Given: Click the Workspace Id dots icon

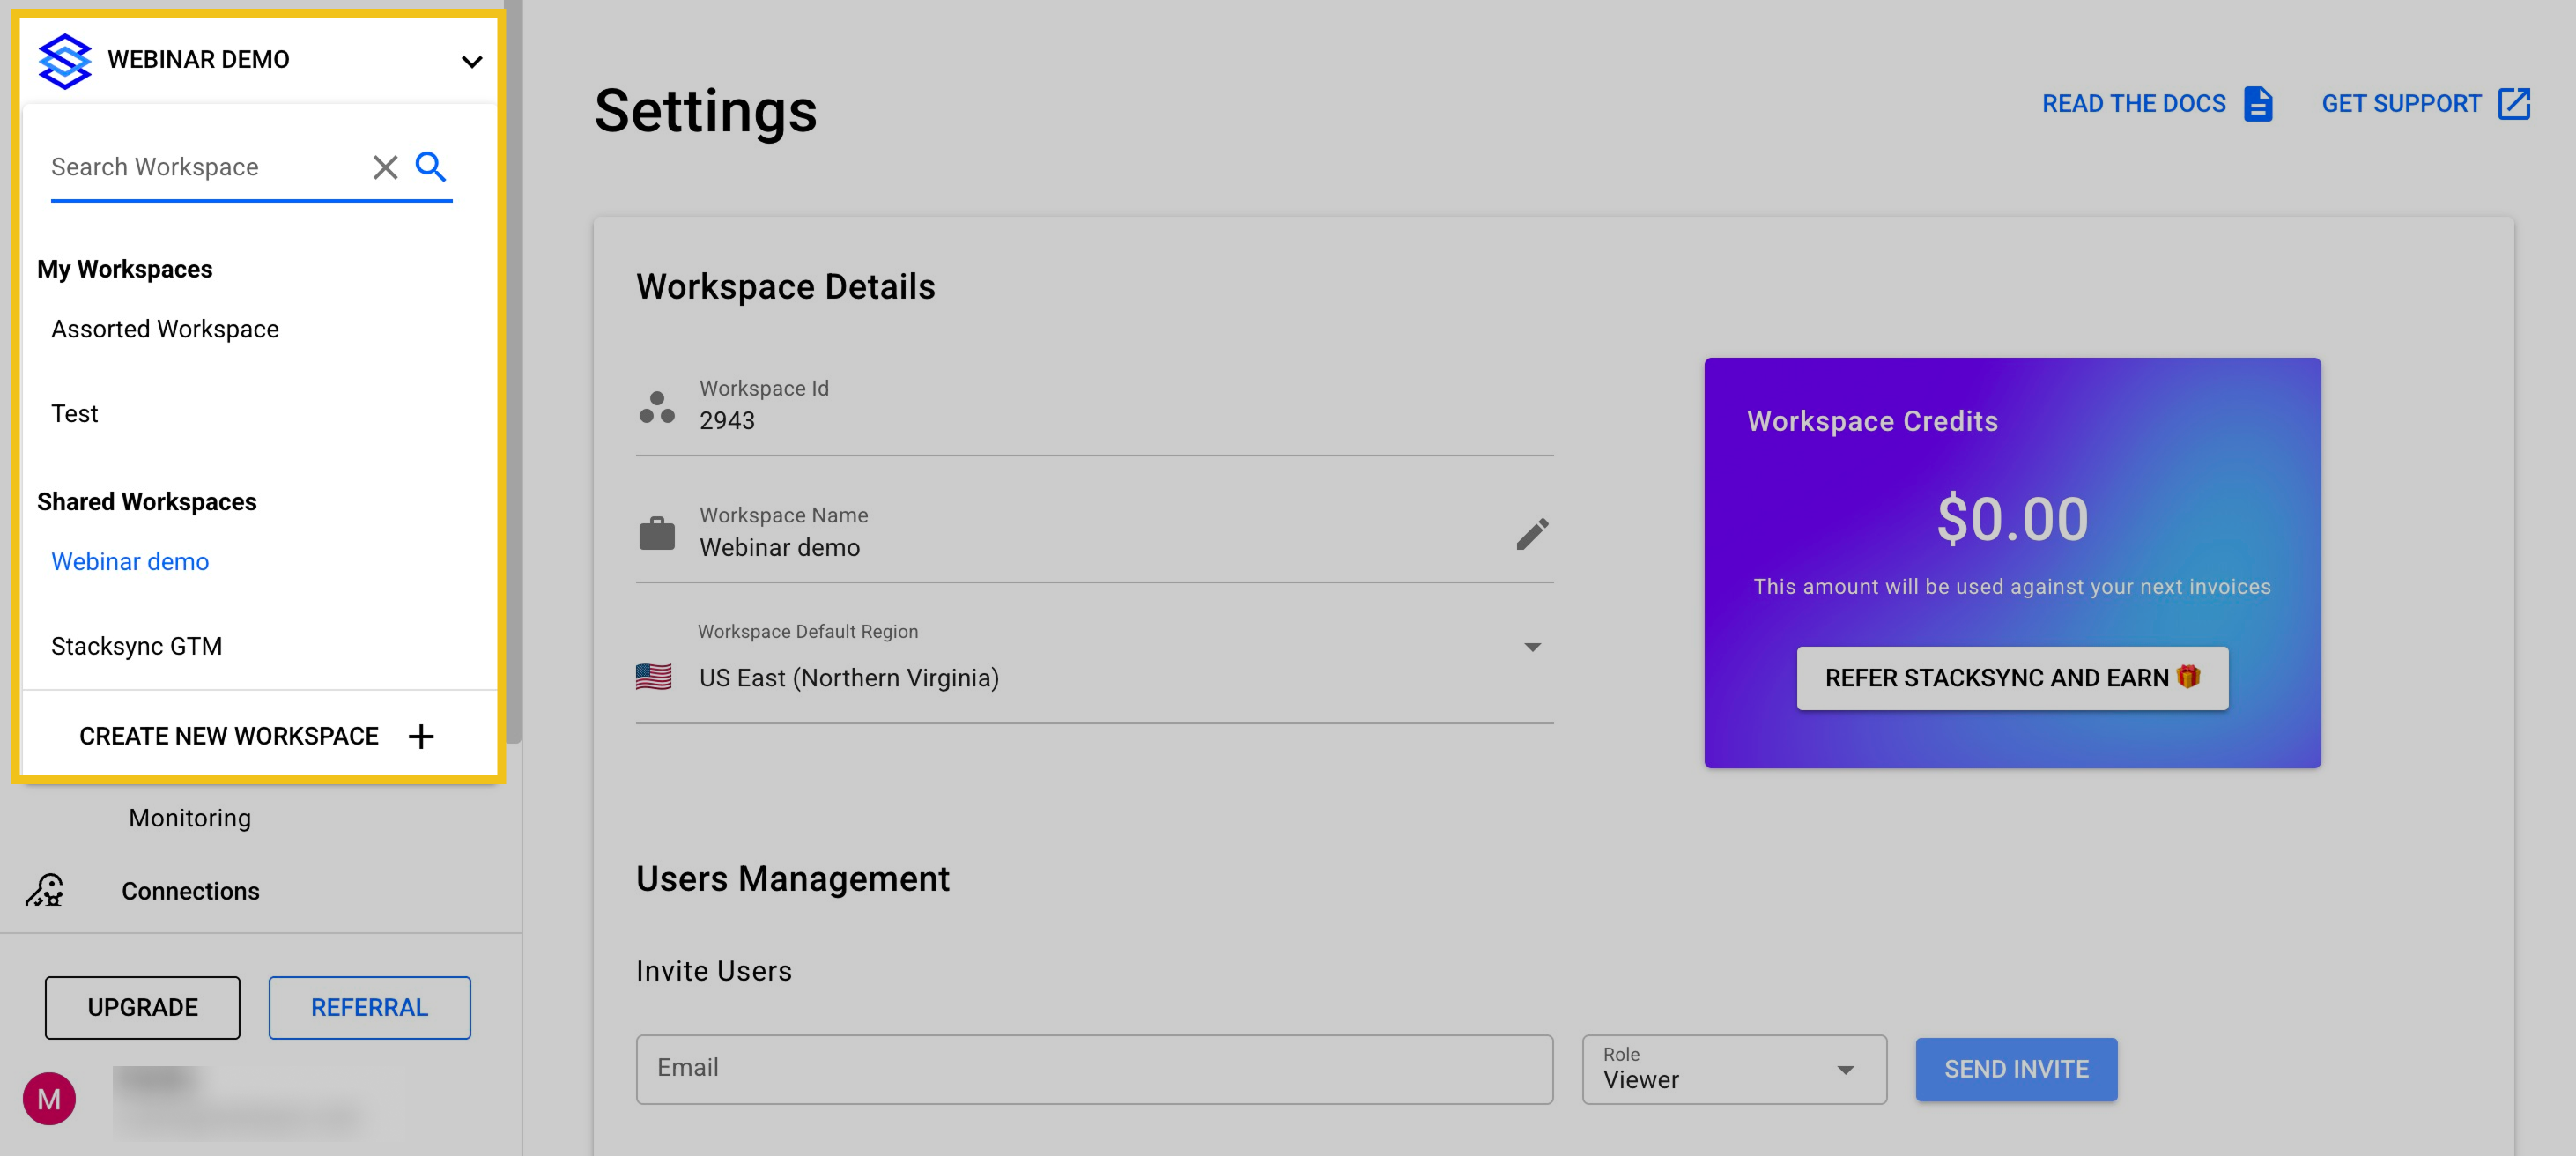Looking at the screenshot, I should pos(657,406).
